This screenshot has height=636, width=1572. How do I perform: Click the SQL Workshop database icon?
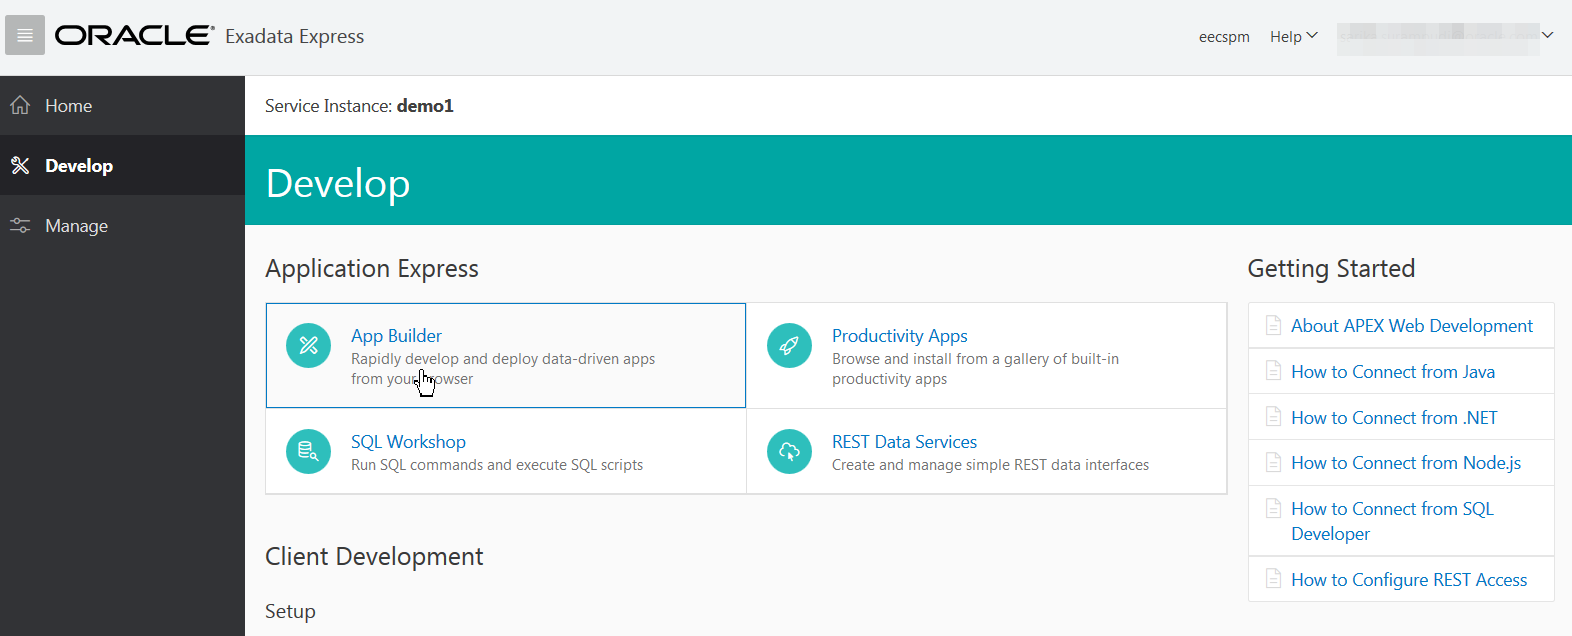(308, 452)
